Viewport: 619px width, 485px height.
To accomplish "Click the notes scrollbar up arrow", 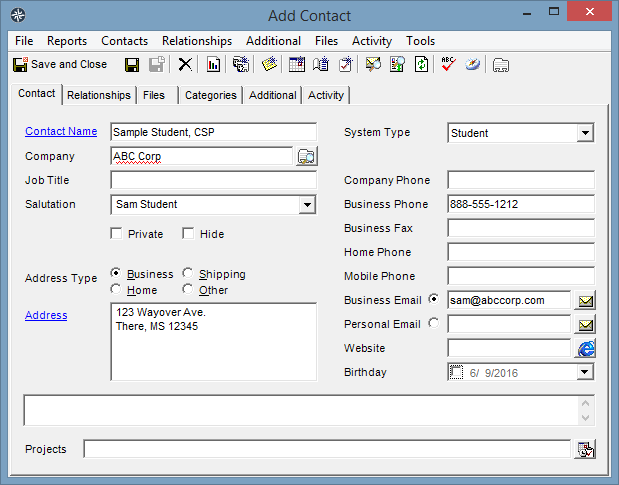I will 585,403.
